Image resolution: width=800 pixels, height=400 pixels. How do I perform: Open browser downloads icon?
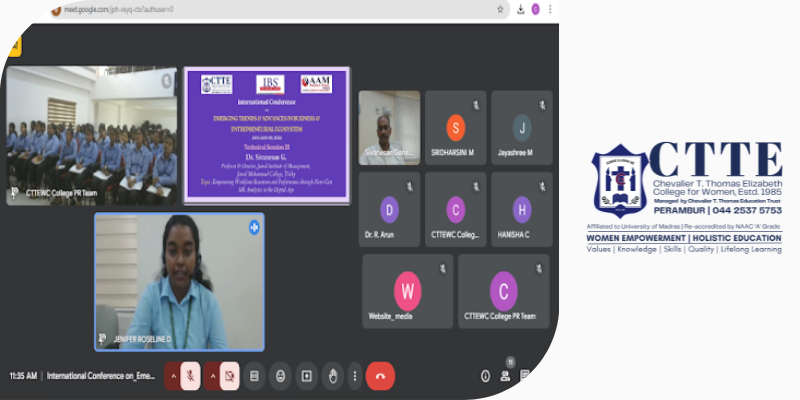[x=520, y=9]
